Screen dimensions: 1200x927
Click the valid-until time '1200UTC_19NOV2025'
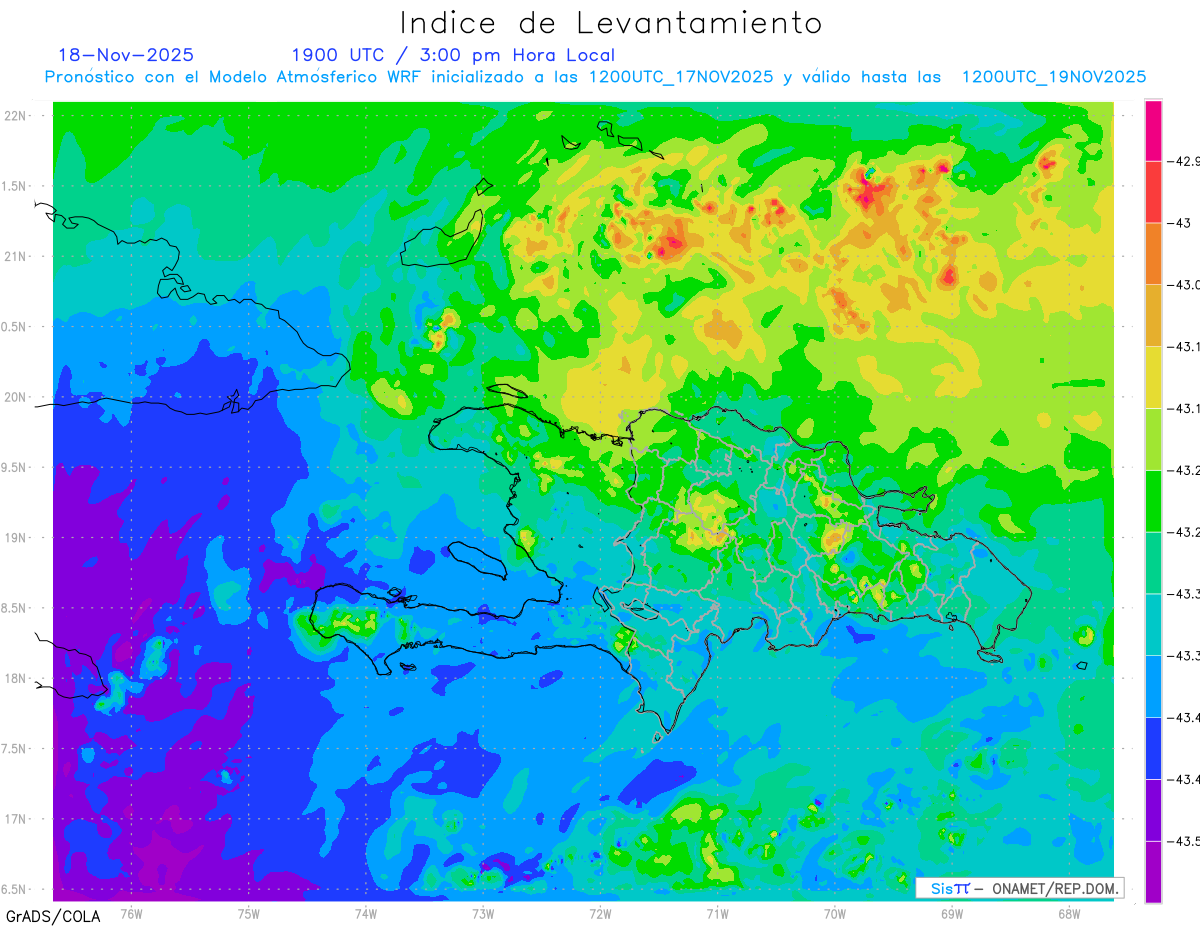point(1054,77)
